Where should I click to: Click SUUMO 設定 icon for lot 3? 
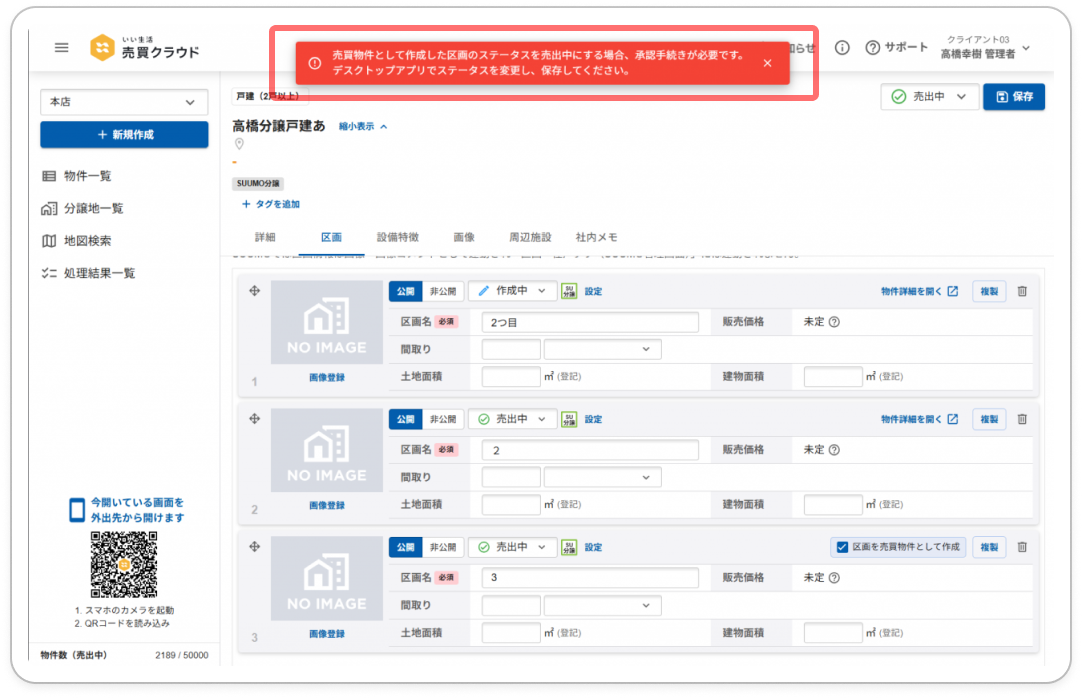click(x=569, y=547)
